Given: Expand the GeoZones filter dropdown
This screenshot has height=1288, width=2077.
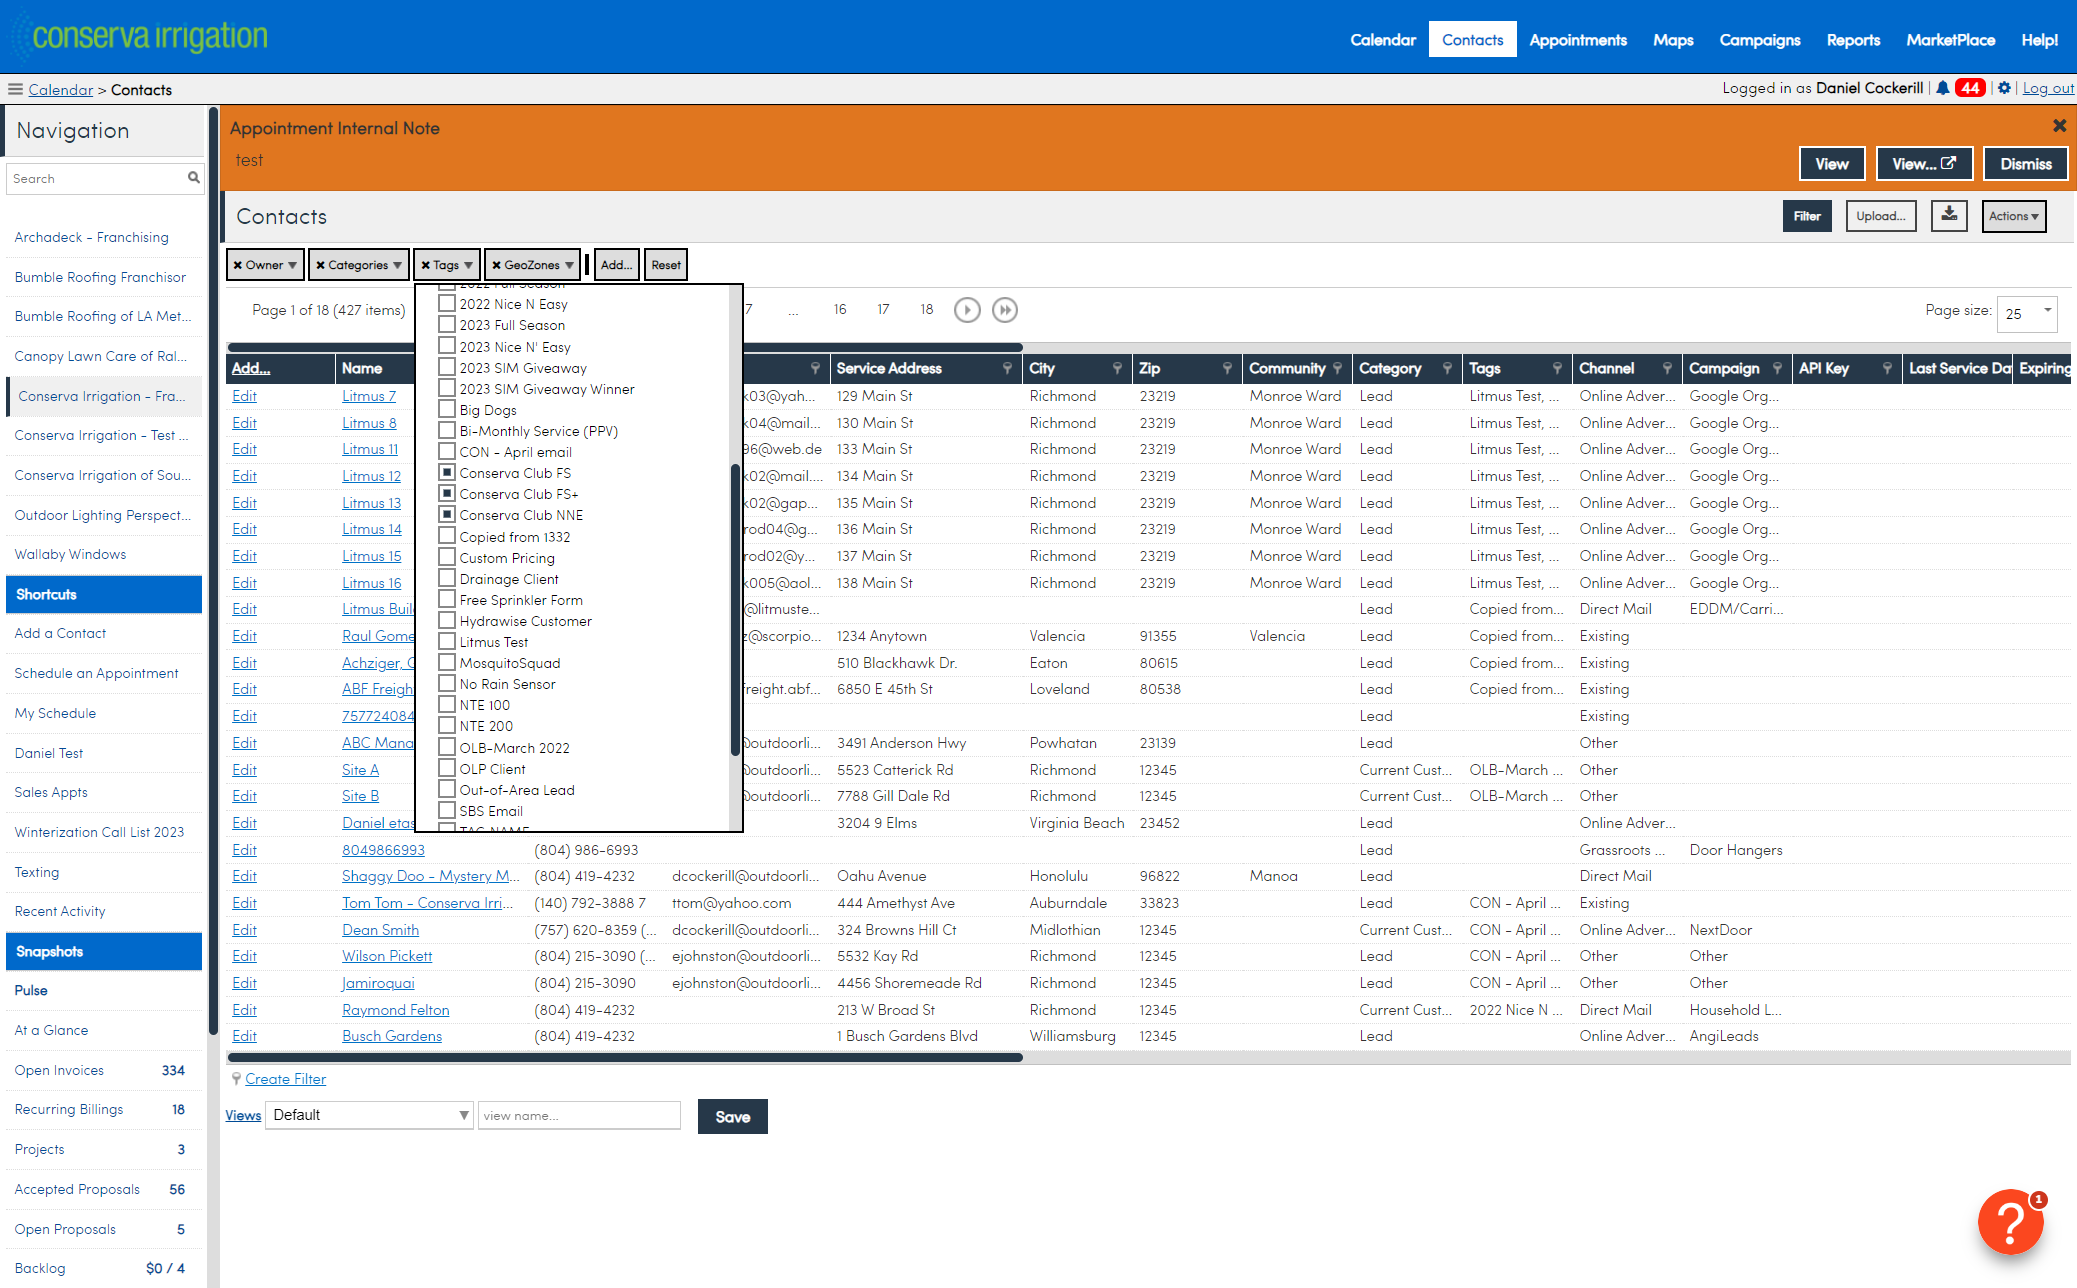Looking at the screenshot, I should pyautogui.click(x=569, y=265).
